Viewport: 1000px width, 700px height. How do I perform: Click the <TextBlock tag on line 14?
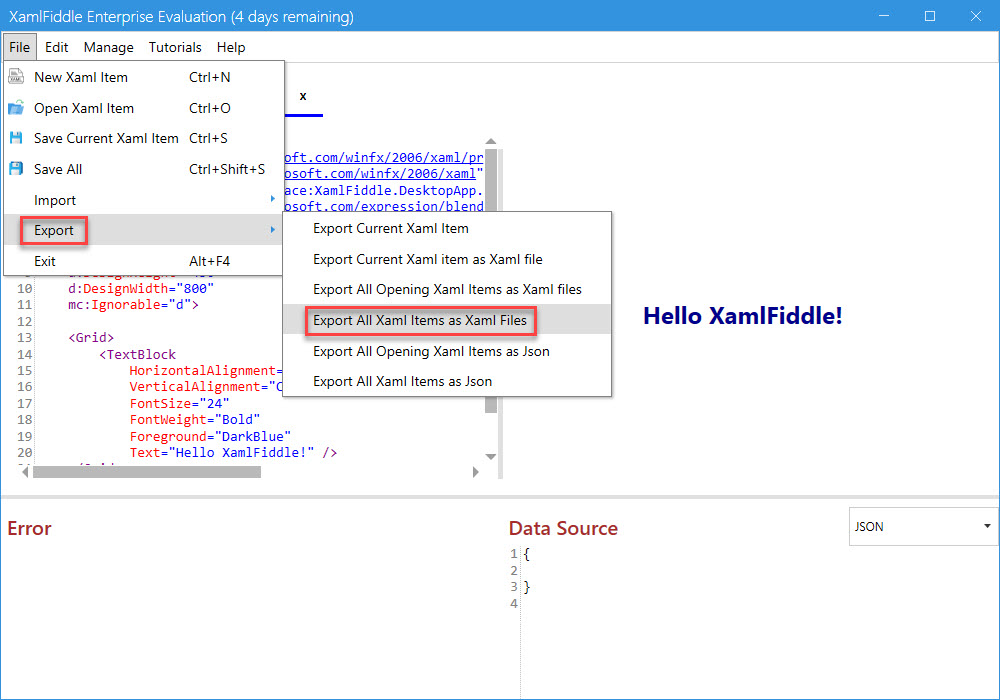pyautogui.click(x=137, y=354)
